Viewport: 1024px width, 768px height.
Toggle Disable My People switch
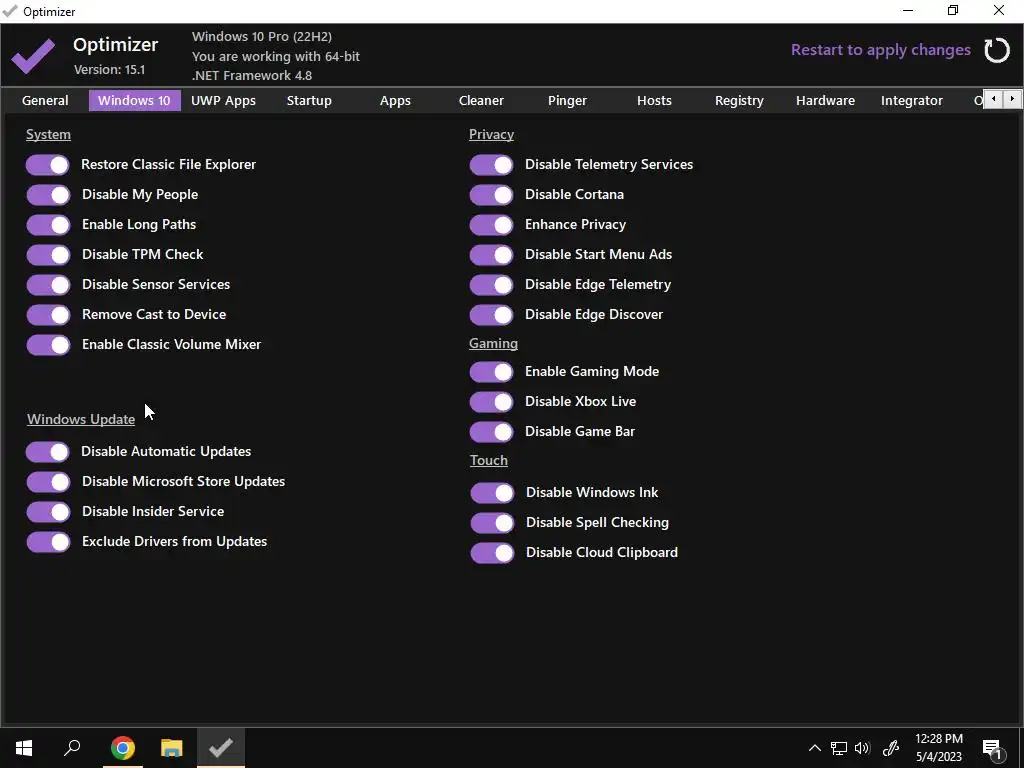[x=48, y=195]
